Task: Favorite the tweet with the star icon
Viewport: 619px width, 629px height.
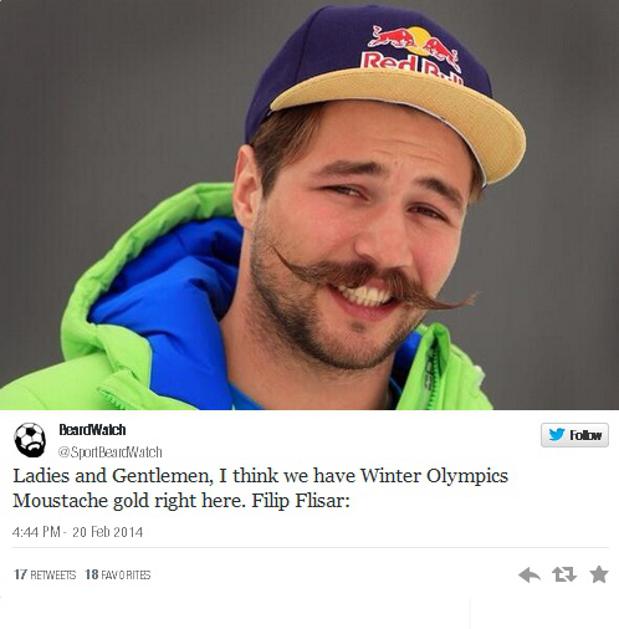Action: (599, 574)
